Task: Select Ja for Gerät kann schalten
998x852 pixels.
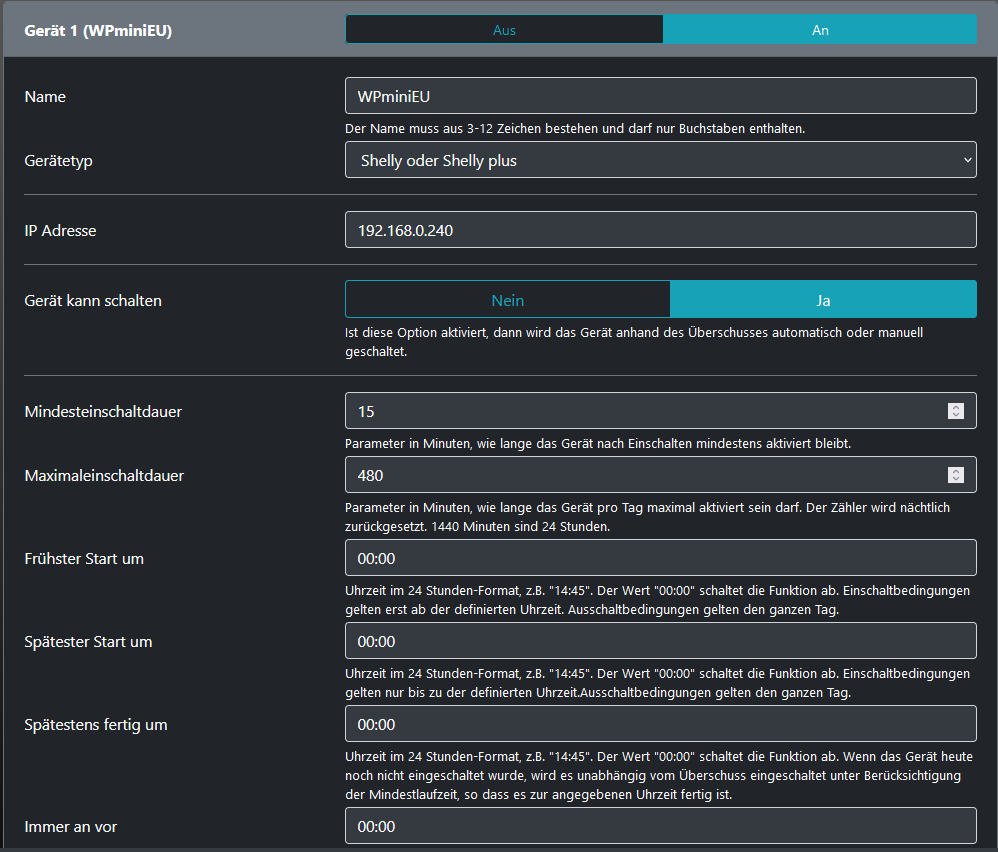Action: click(823, 300)
